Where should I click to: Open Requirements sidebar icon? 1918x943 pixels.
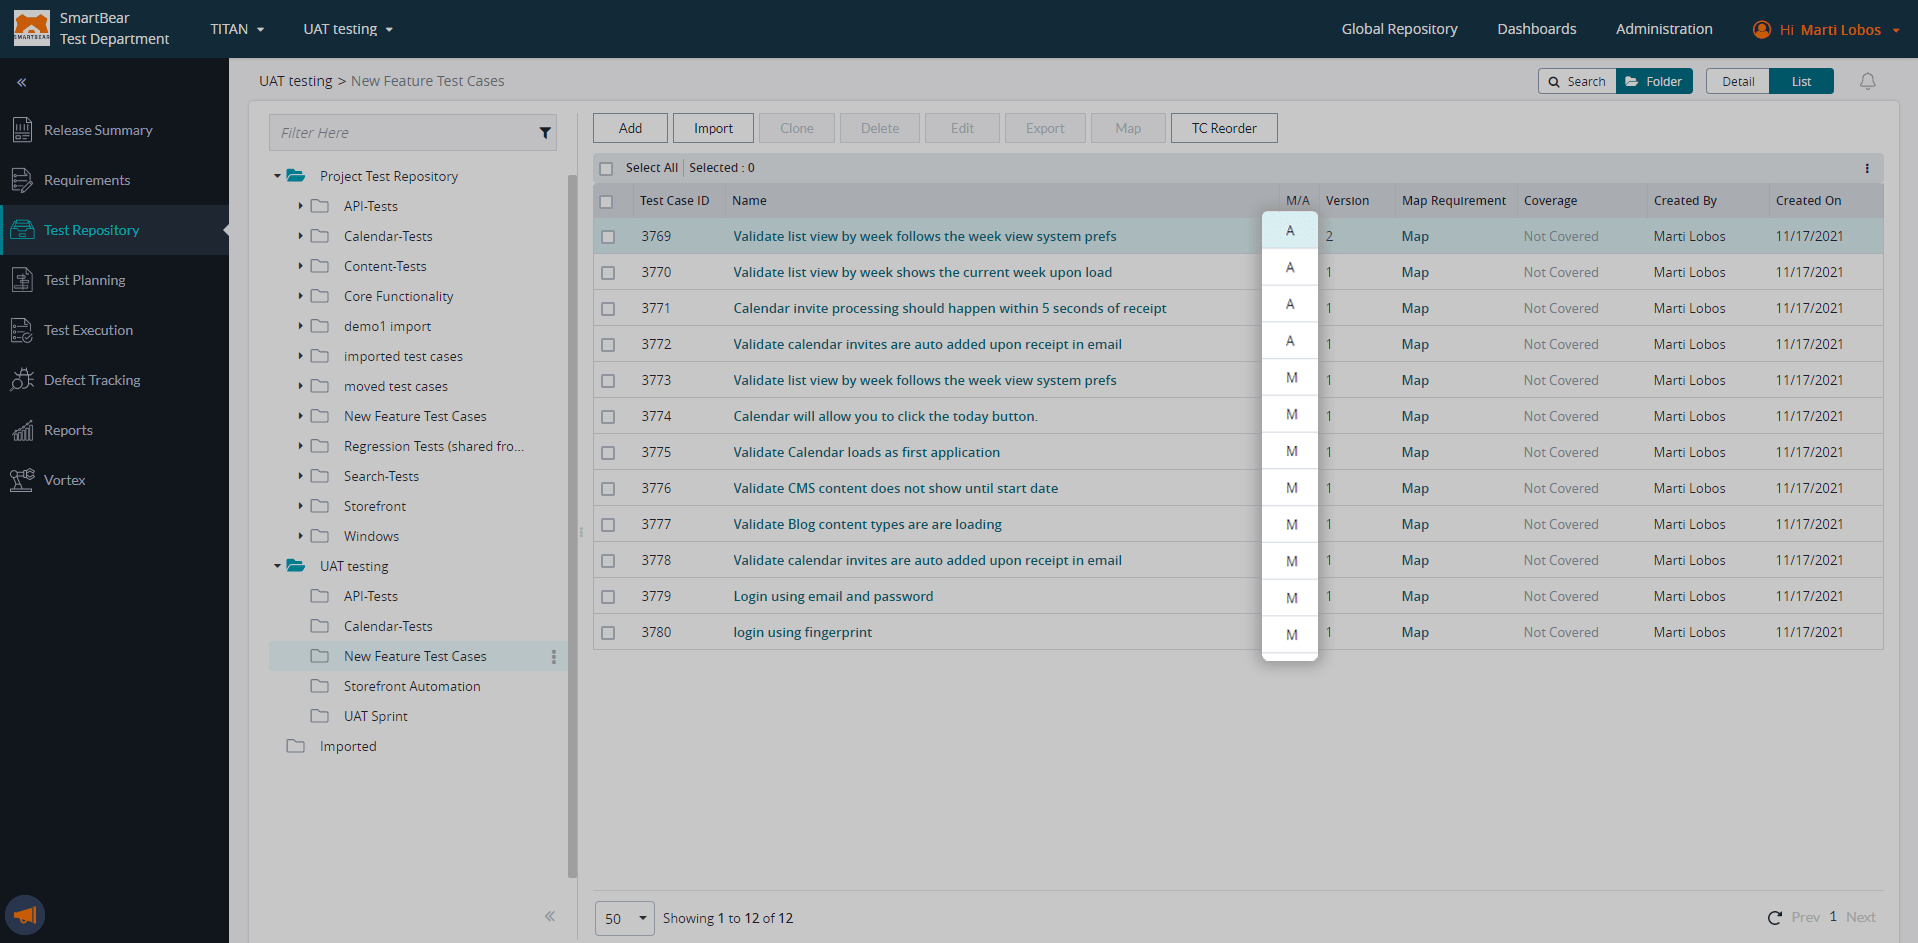coord(22,180)
